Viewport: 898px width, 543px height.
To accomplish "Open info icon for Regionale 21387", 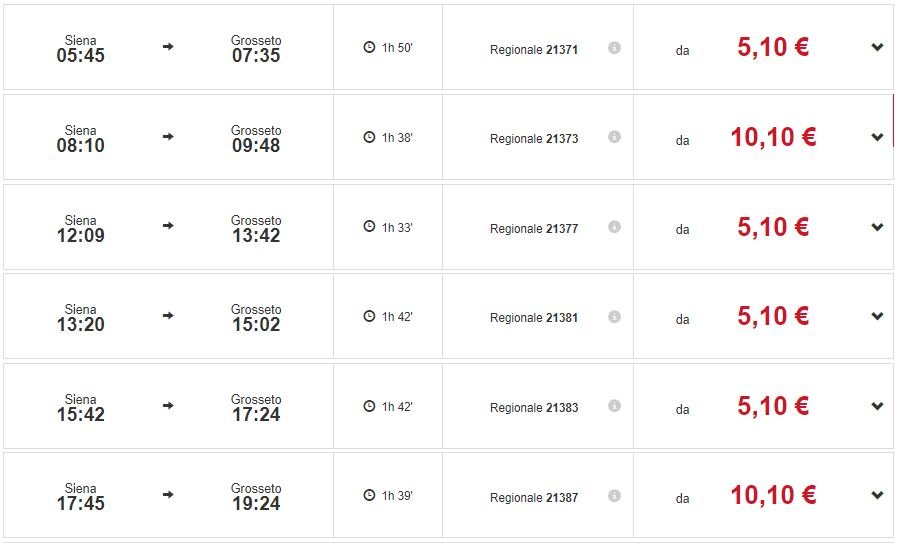I will click(614, 496).
